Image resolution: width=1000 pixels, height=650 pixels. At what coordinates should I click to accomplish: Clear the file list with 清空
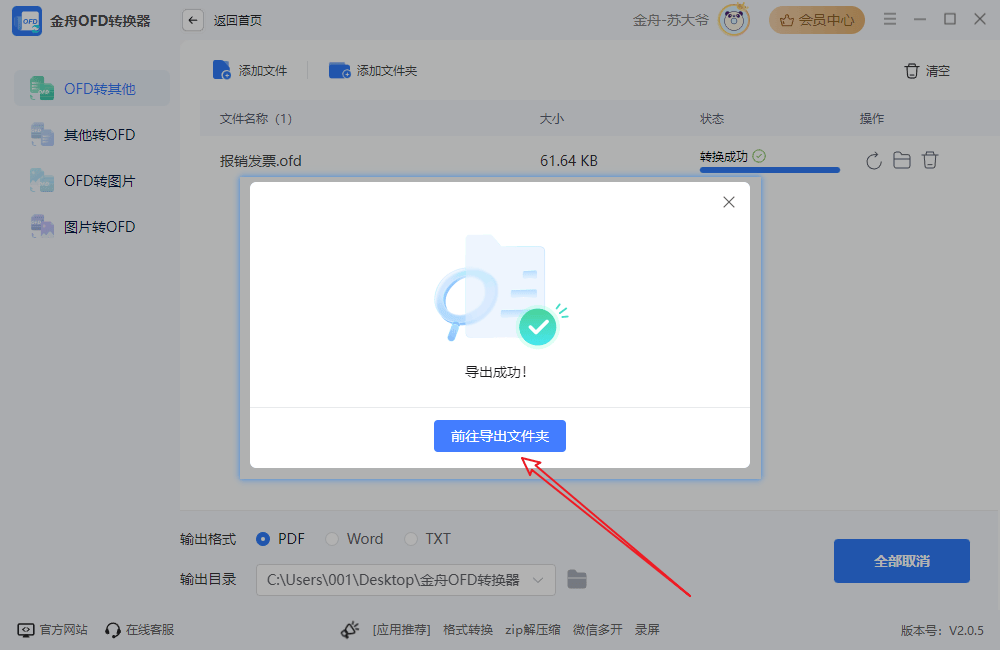[925, 71]
